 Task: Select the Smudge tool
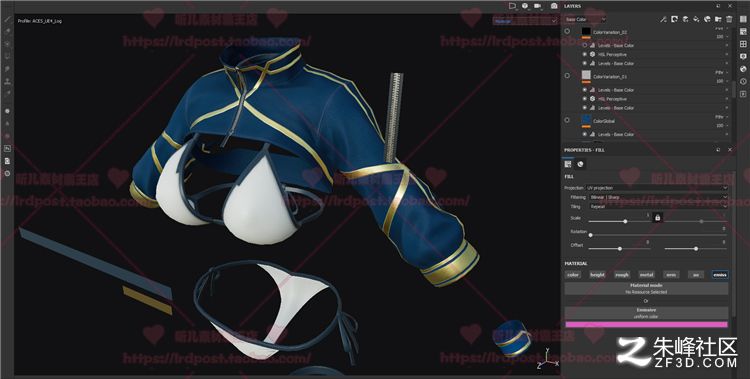pos(7,69)
